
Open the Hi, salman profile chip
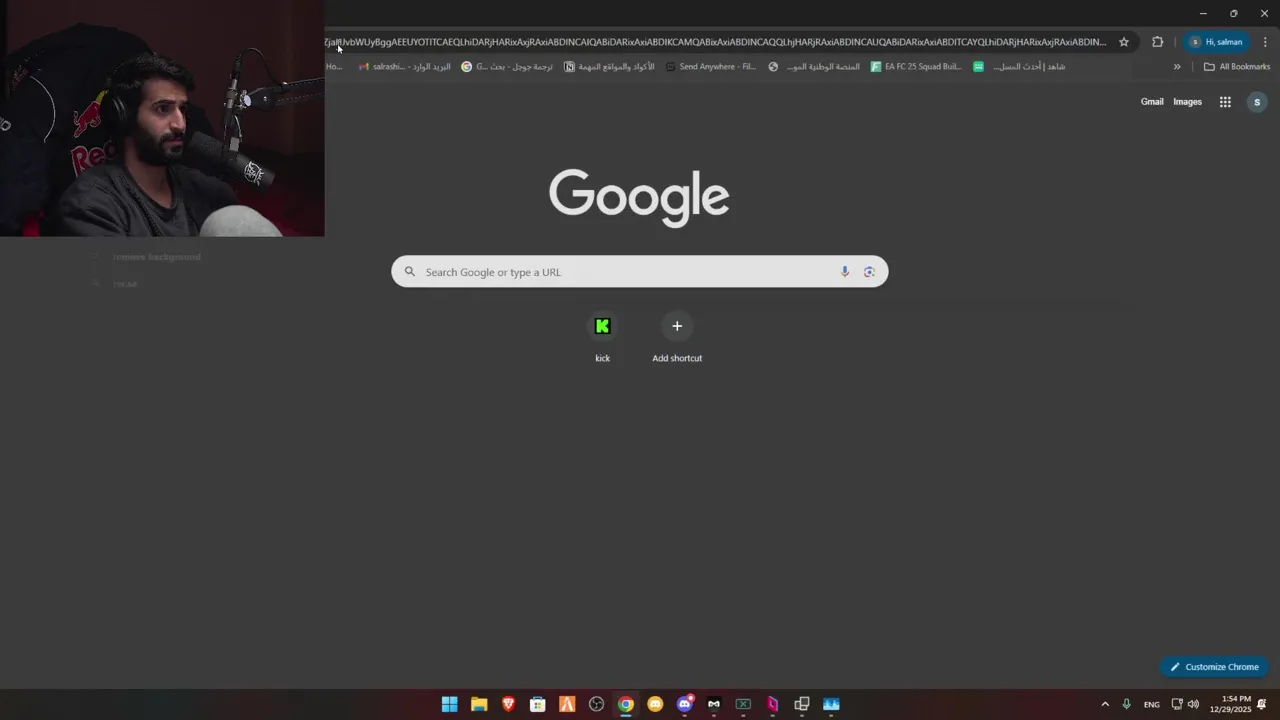tap(1216, 42)
